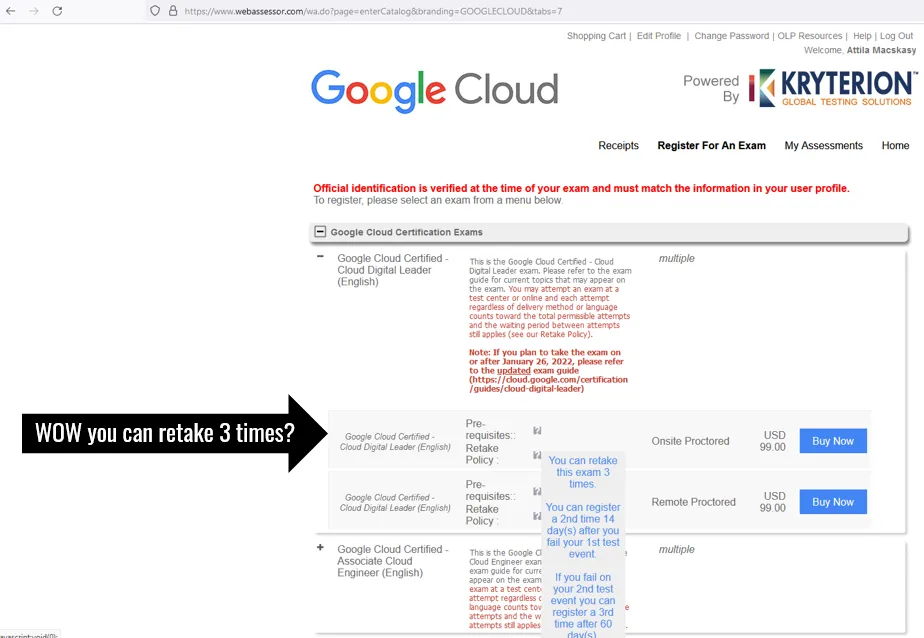Click the USD 99.00 price in Onsite row
924x638 pixels.
coord(773,441)
